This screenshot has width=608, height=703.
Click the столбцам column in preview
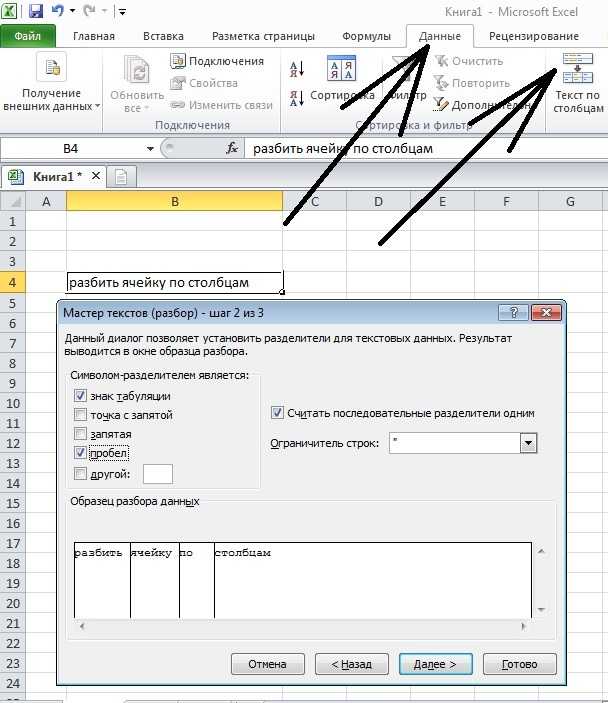tap(373, 581)
